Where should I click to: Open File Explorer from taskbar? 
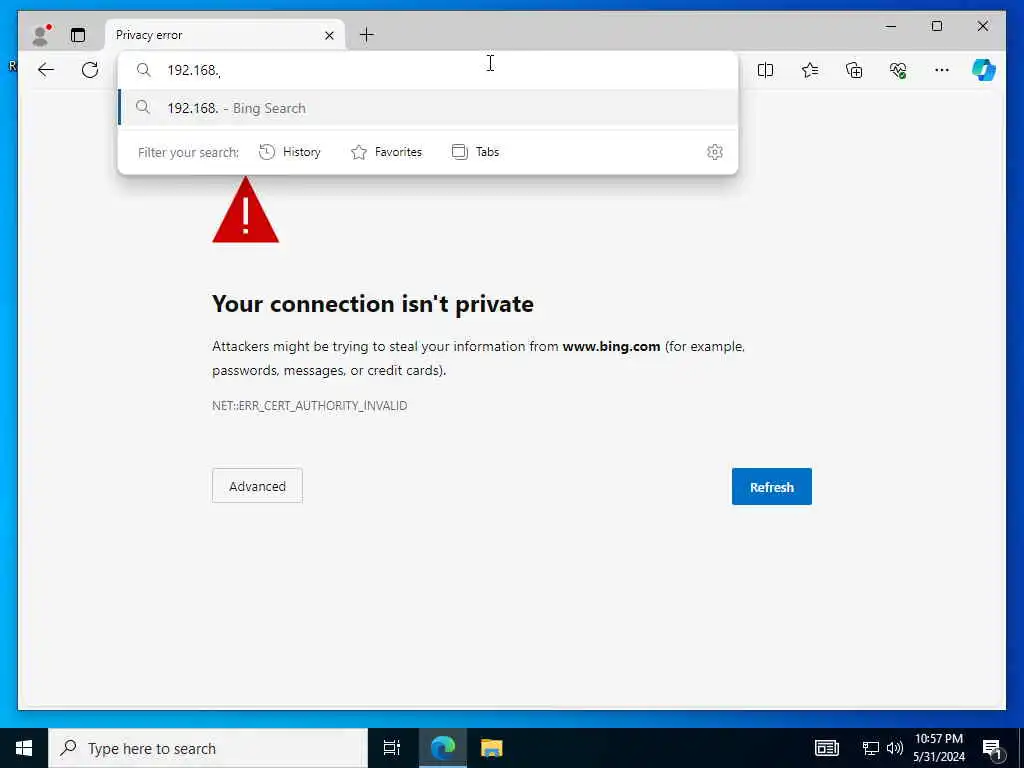tap(492, 748)
